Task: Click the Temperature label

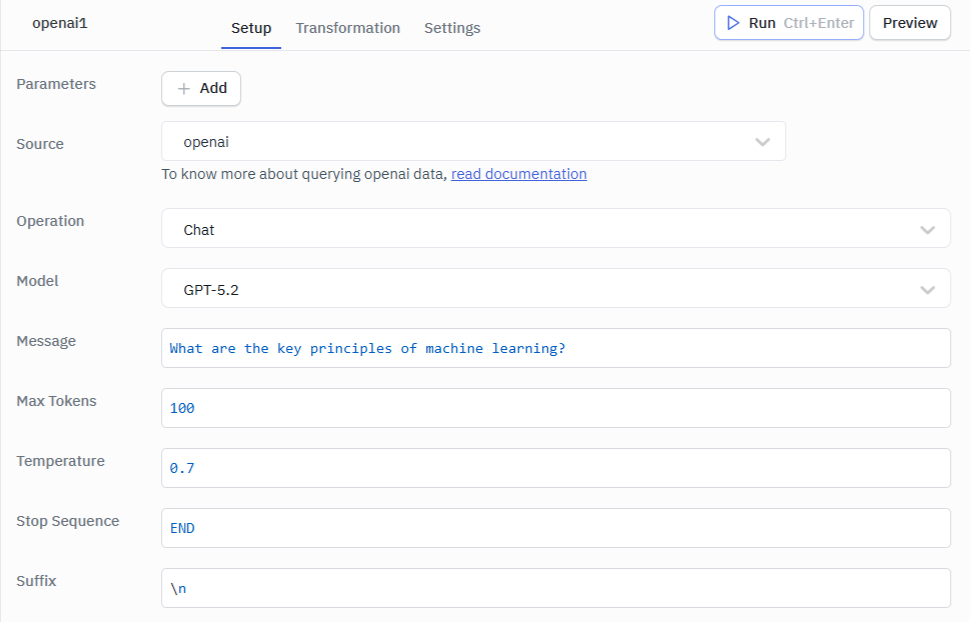Action: point(61,461)
